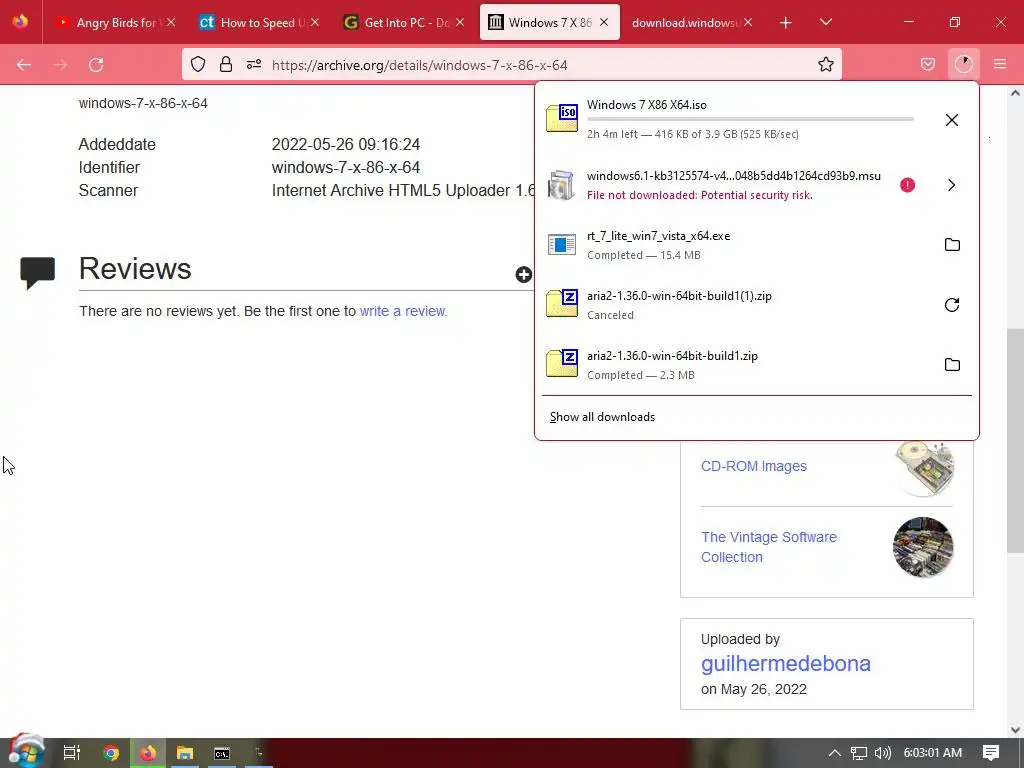Switch to the Get Into PC tab
1024x768 pixels.
click(400, 22)
